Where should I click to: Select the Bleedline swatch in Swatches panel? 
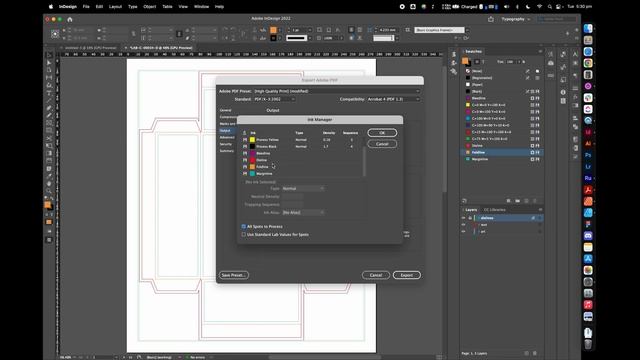click(502, 98)
